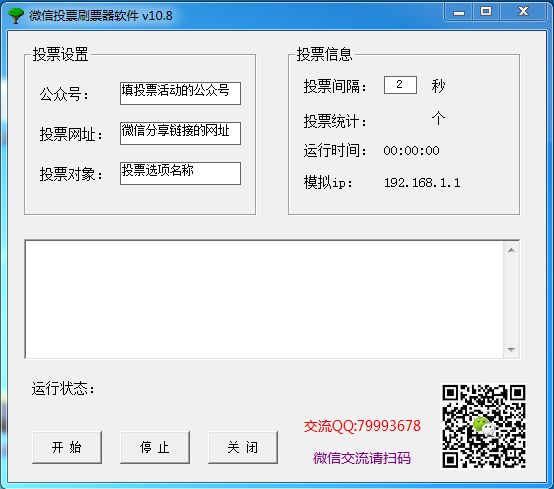Click the 模拟ip label
The width and height of the screenshot is (554, 489).
click(328, 183)
